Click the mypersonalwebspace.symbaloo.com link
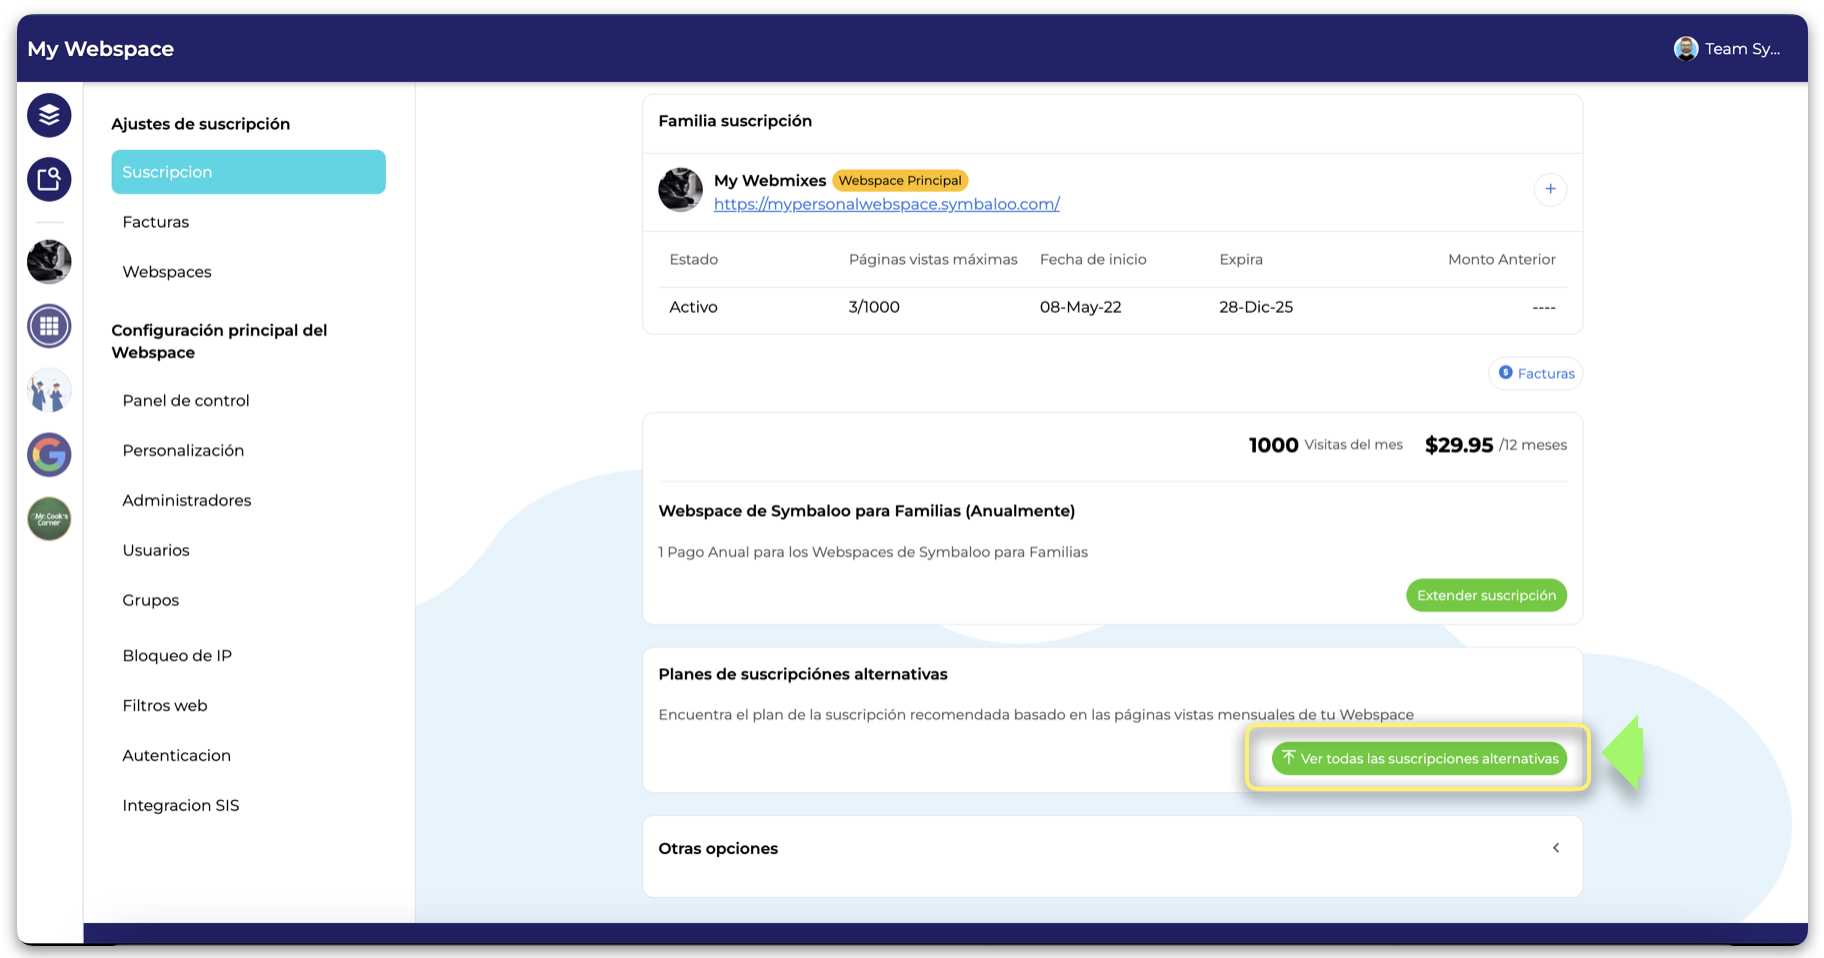Image resolution: width=1824 pixels, height=958 pixels. click(x=887, y=204)
